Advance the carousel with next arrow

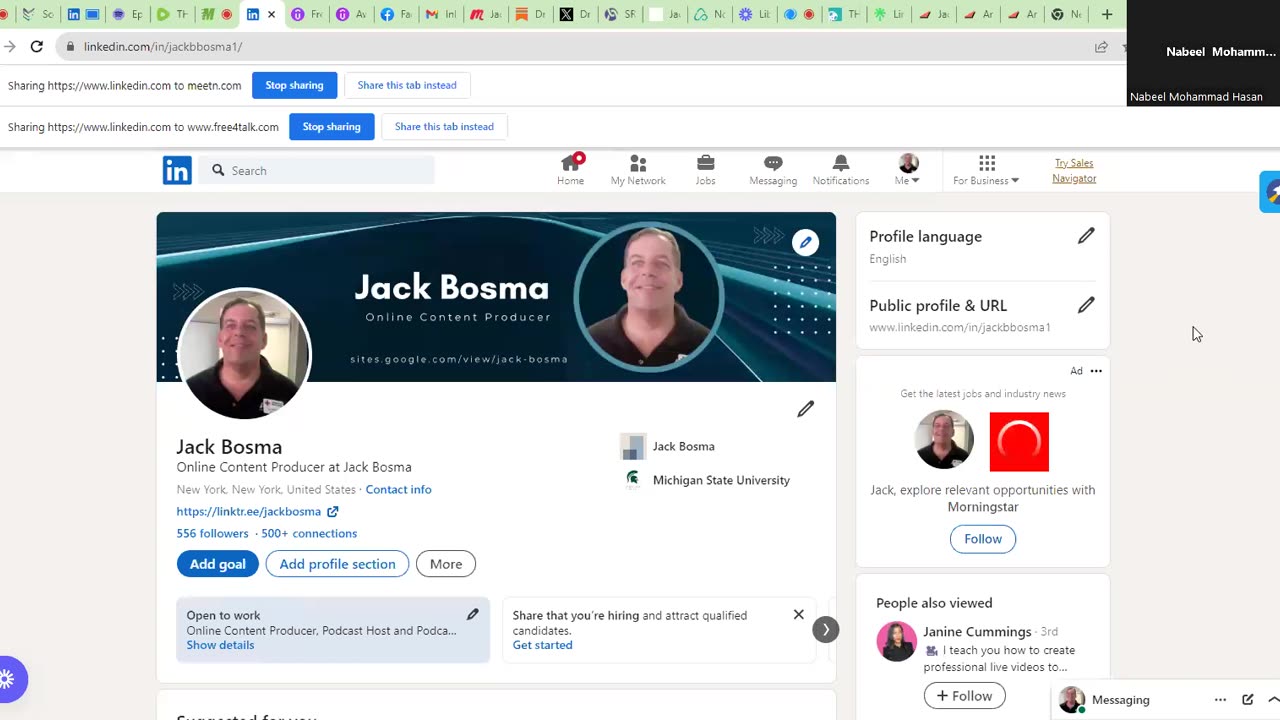point(826,629)
